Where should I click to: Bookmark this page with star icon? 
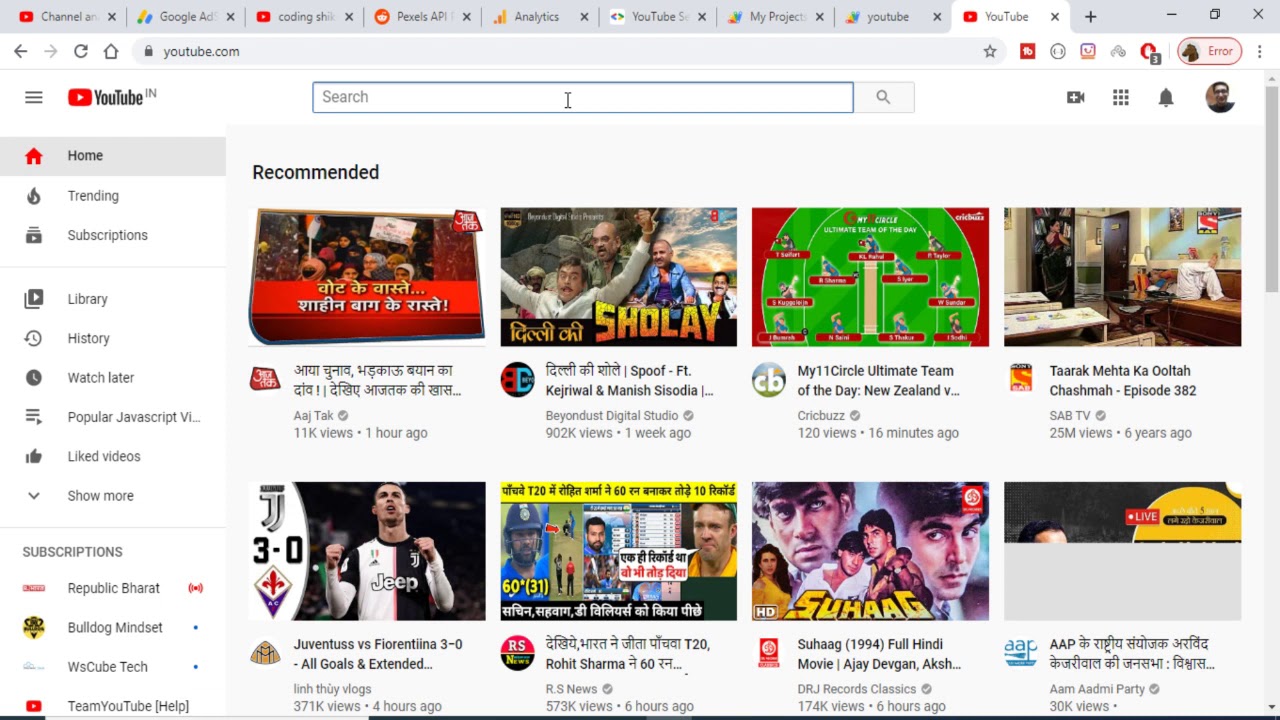(989, 52)
